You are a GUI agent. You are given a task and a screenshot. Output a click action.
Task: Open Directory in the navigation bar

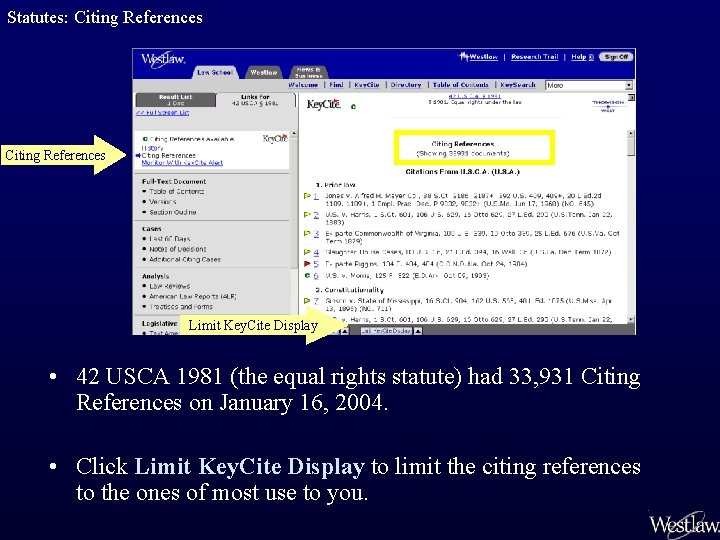coord(406,85)
